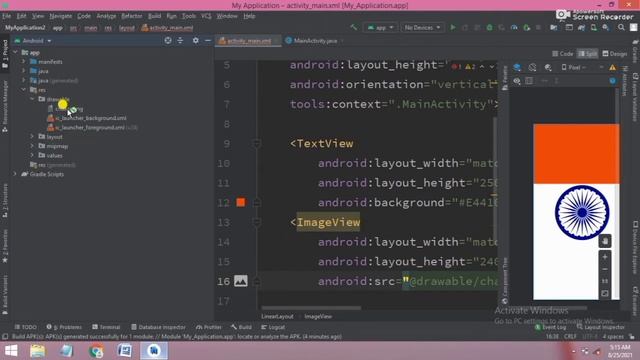
Task: Open the Layout Inspector
Action: 600,327
